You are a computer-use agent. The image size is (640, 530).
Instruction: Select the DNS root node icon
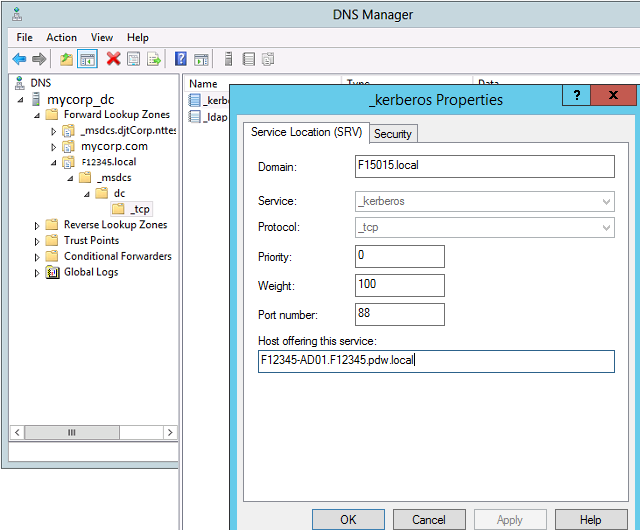19,83
